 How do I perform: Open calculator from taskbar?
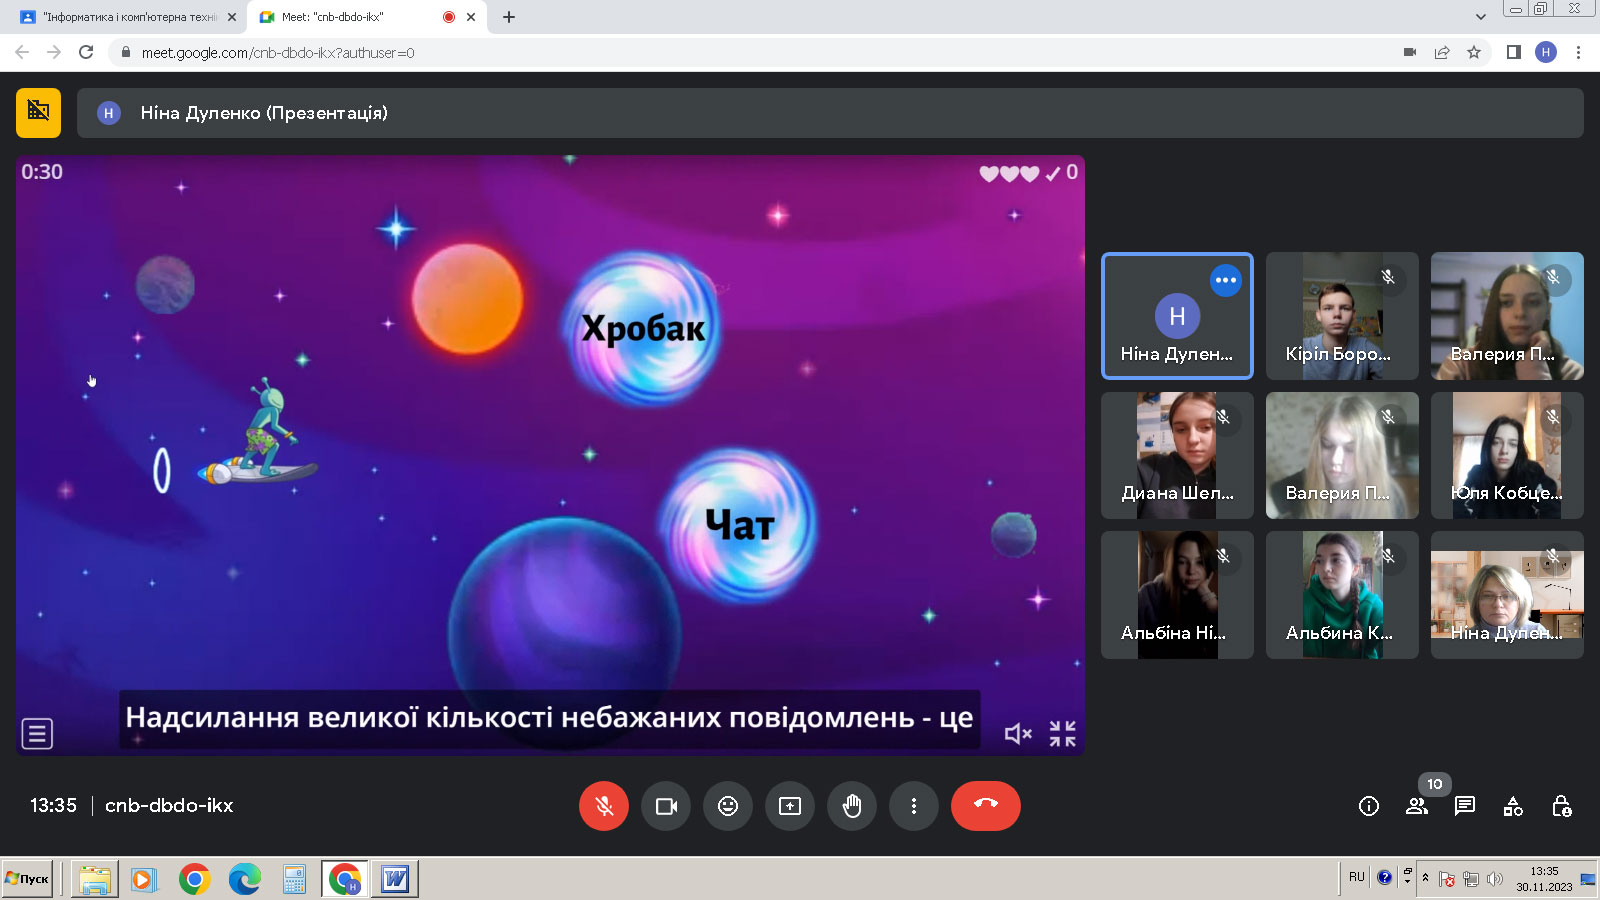[294, 879]
